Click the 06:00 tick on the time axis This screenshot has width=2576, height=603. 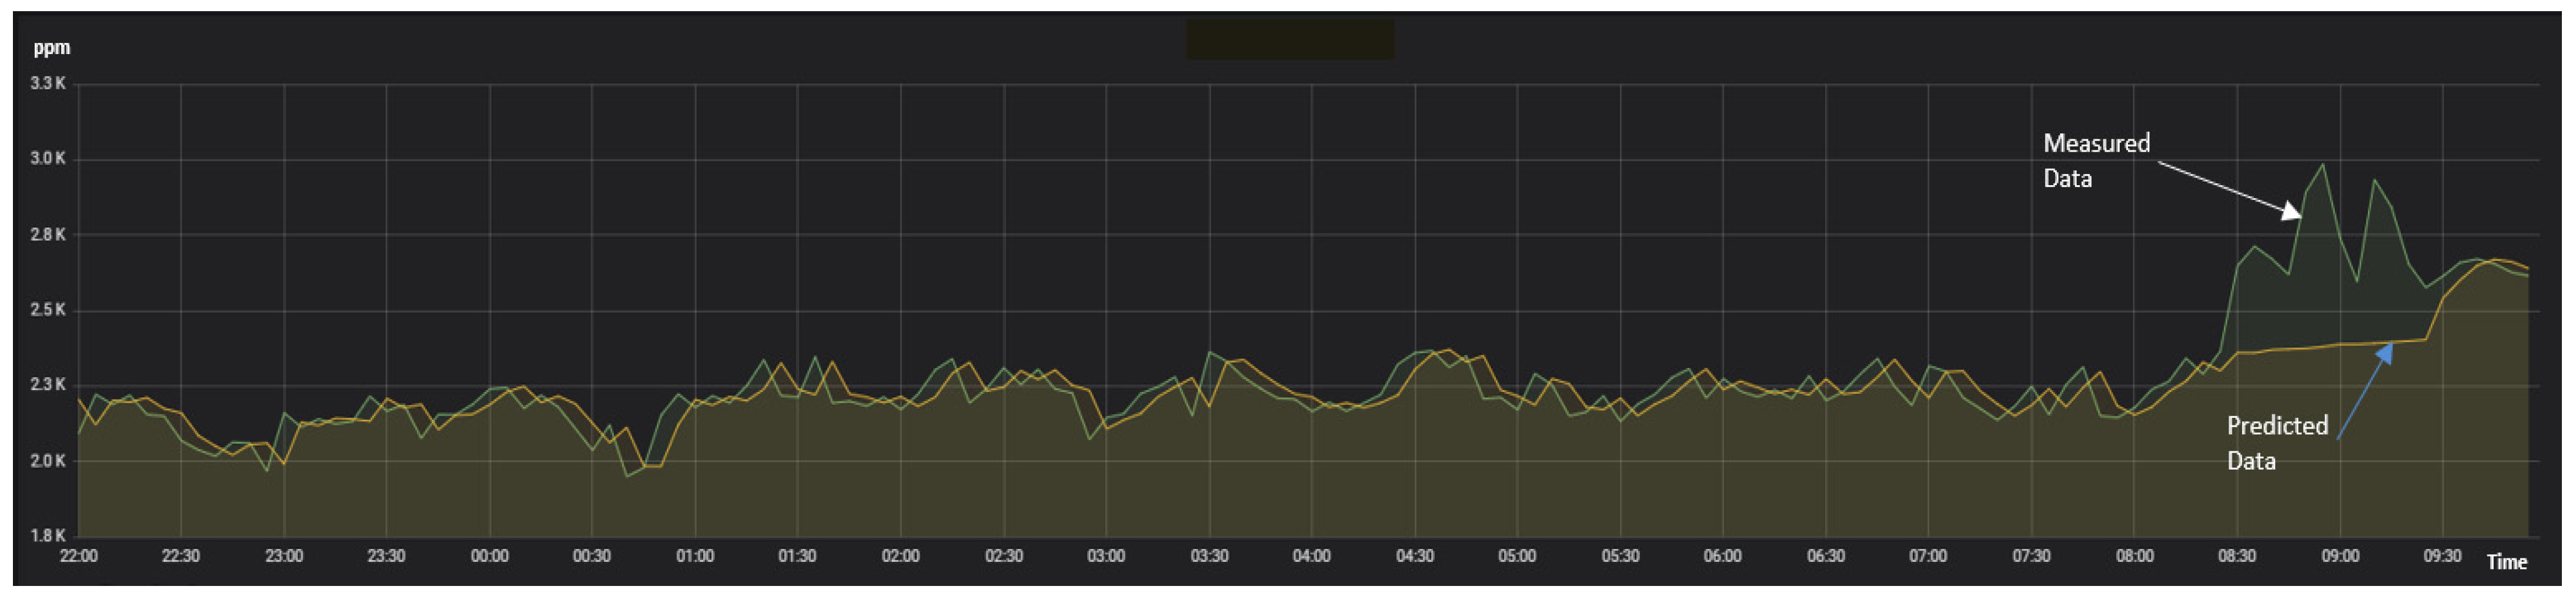[x=1722, y=556]
